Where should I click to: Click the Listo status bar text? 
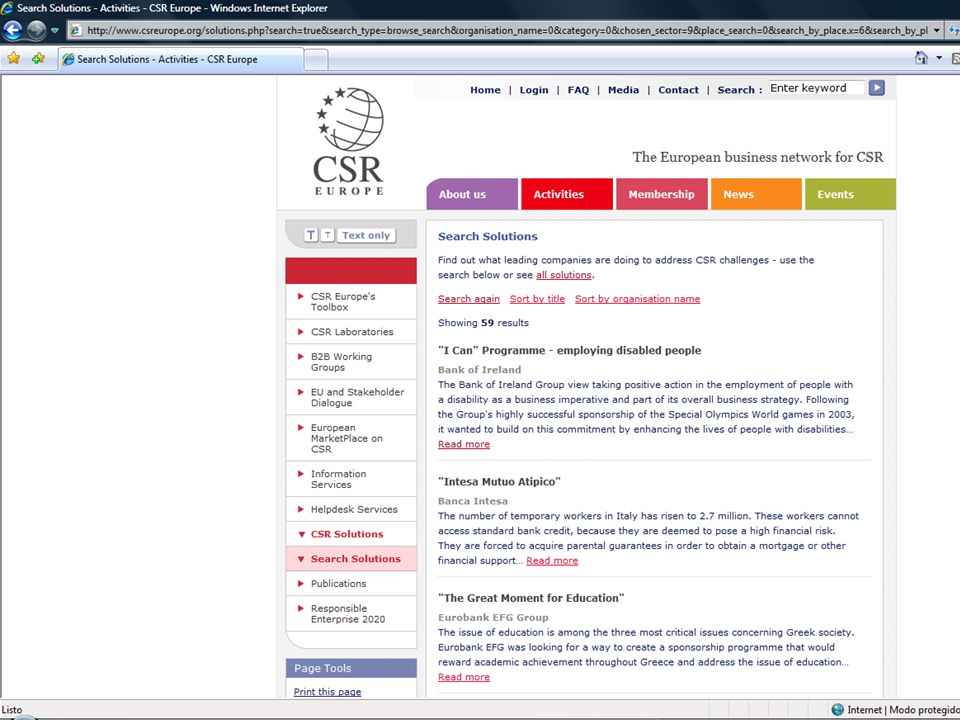click(x=12, y=710)
